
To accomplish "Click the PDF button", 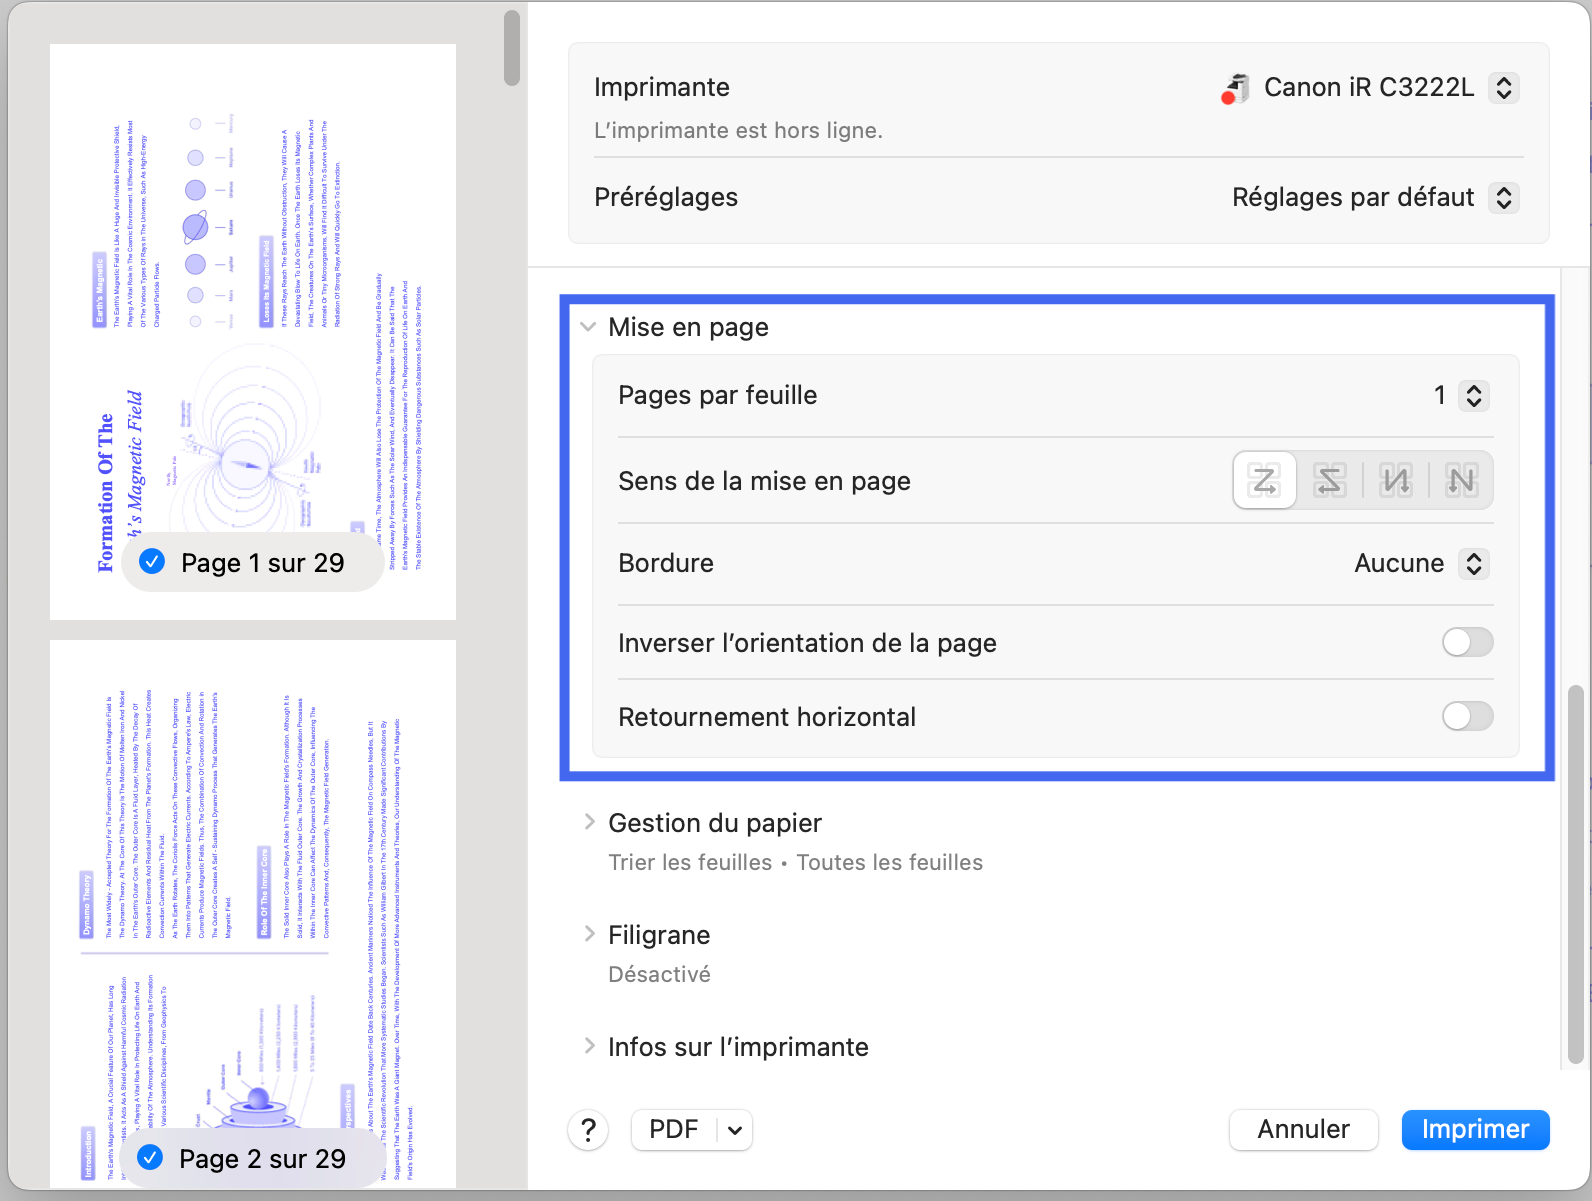I will 674,1130.
